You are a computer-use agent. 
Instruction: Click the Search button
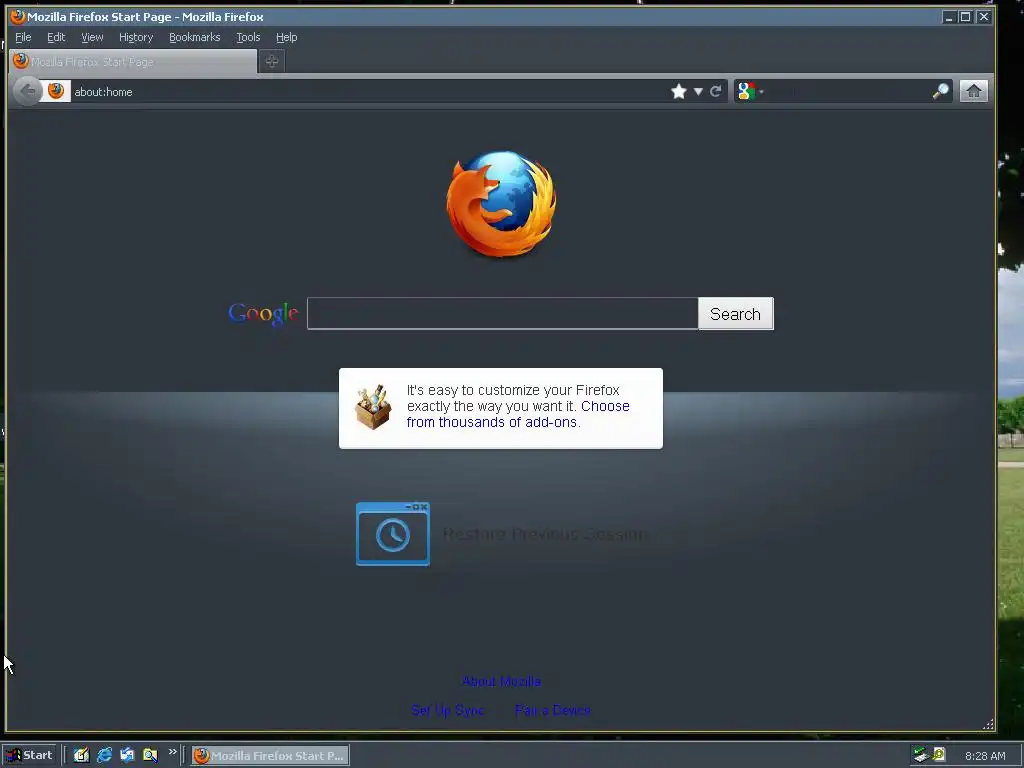click(735, 313)
